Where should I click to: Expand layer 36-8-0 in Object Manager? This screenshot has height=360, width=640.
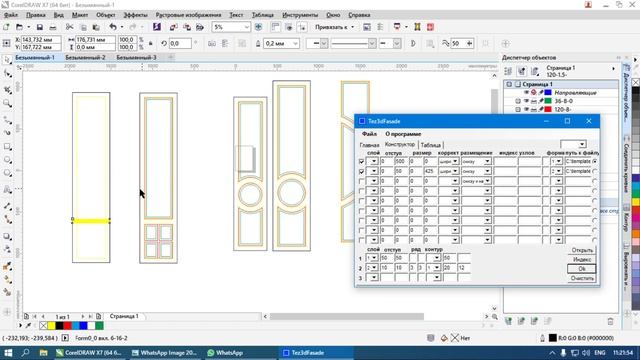[x=518, y=101]
